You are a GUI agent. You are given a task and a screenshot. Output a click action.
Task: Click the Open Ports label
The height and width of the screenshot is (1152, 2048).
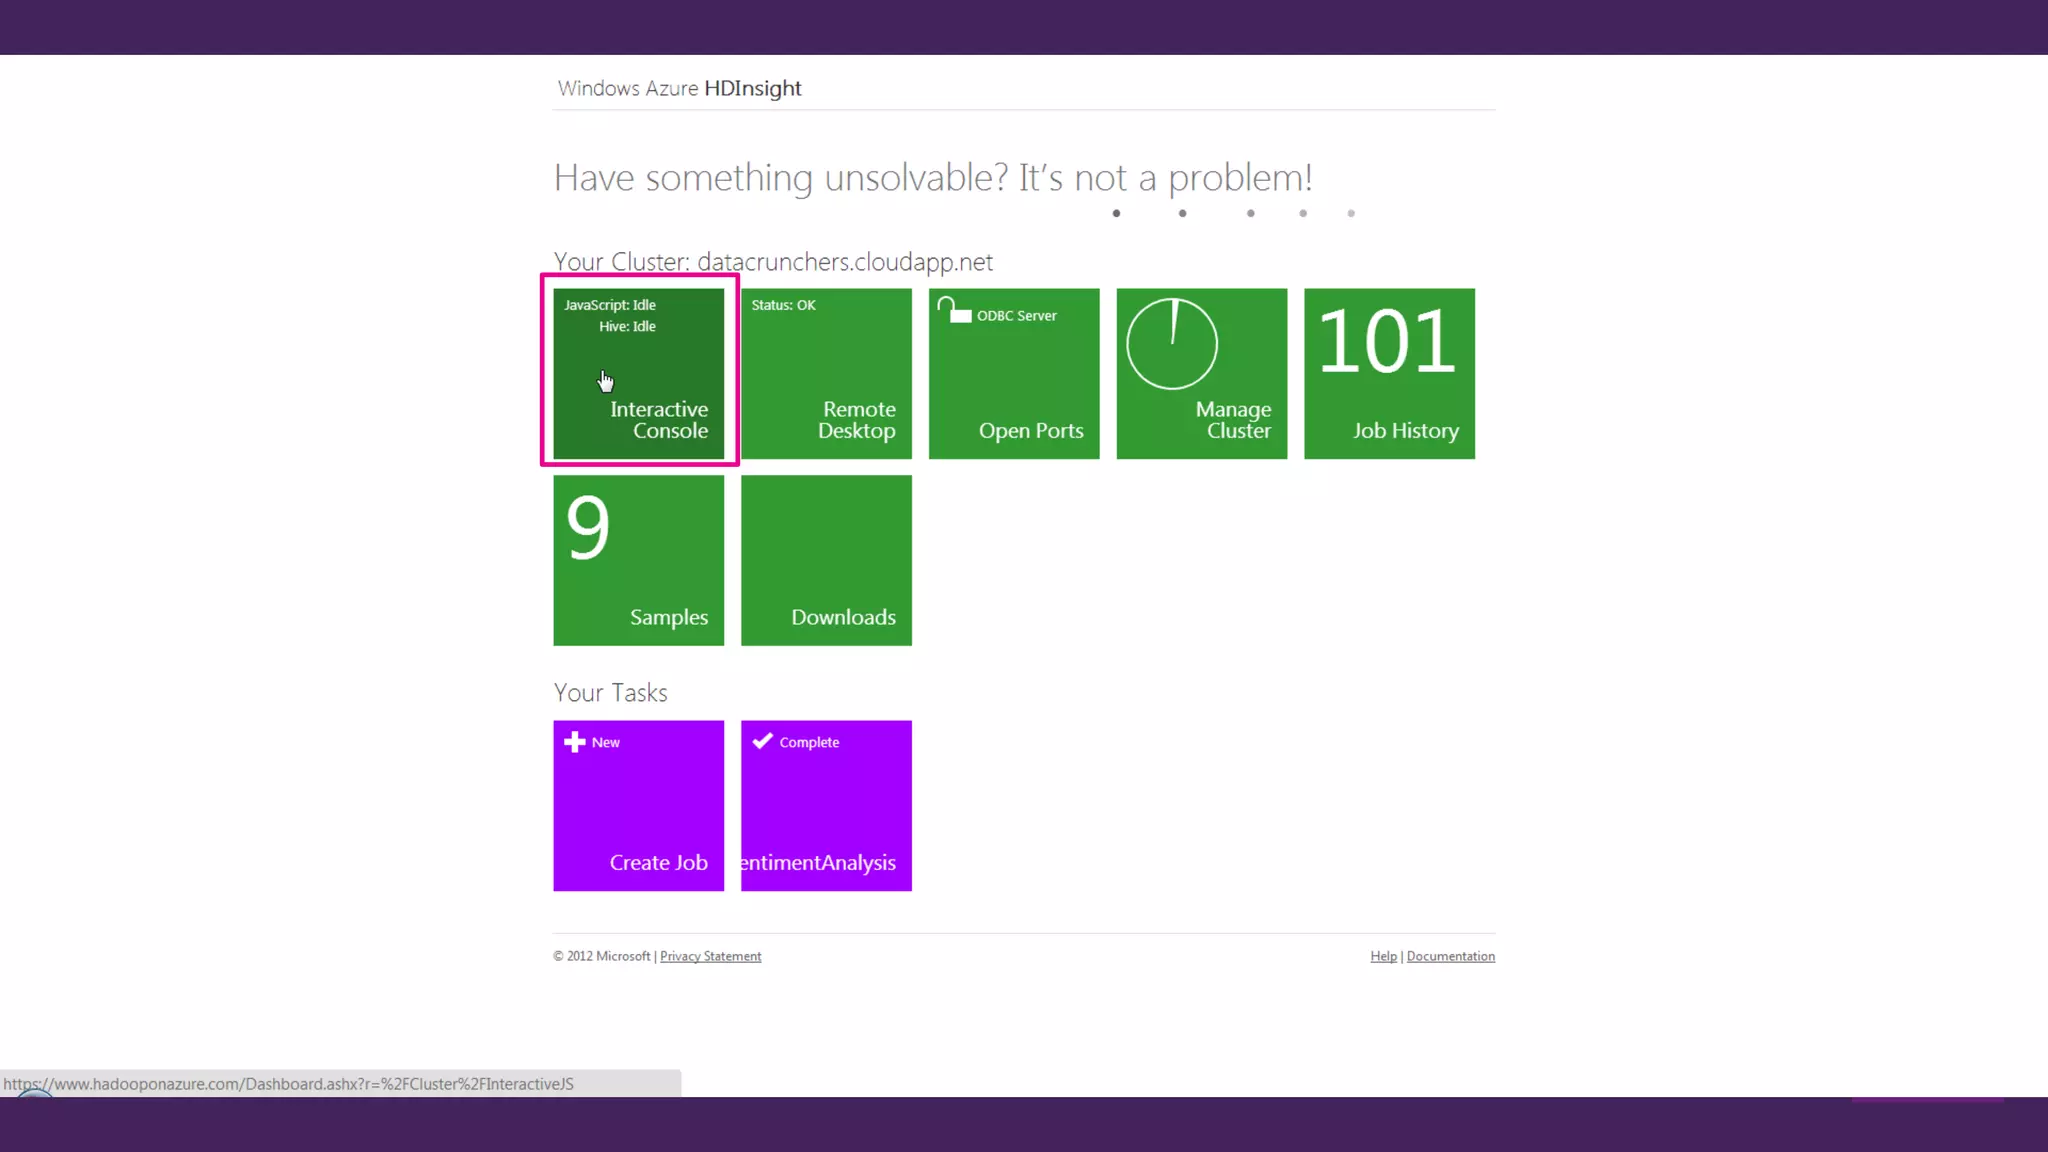pos(1030,431)
